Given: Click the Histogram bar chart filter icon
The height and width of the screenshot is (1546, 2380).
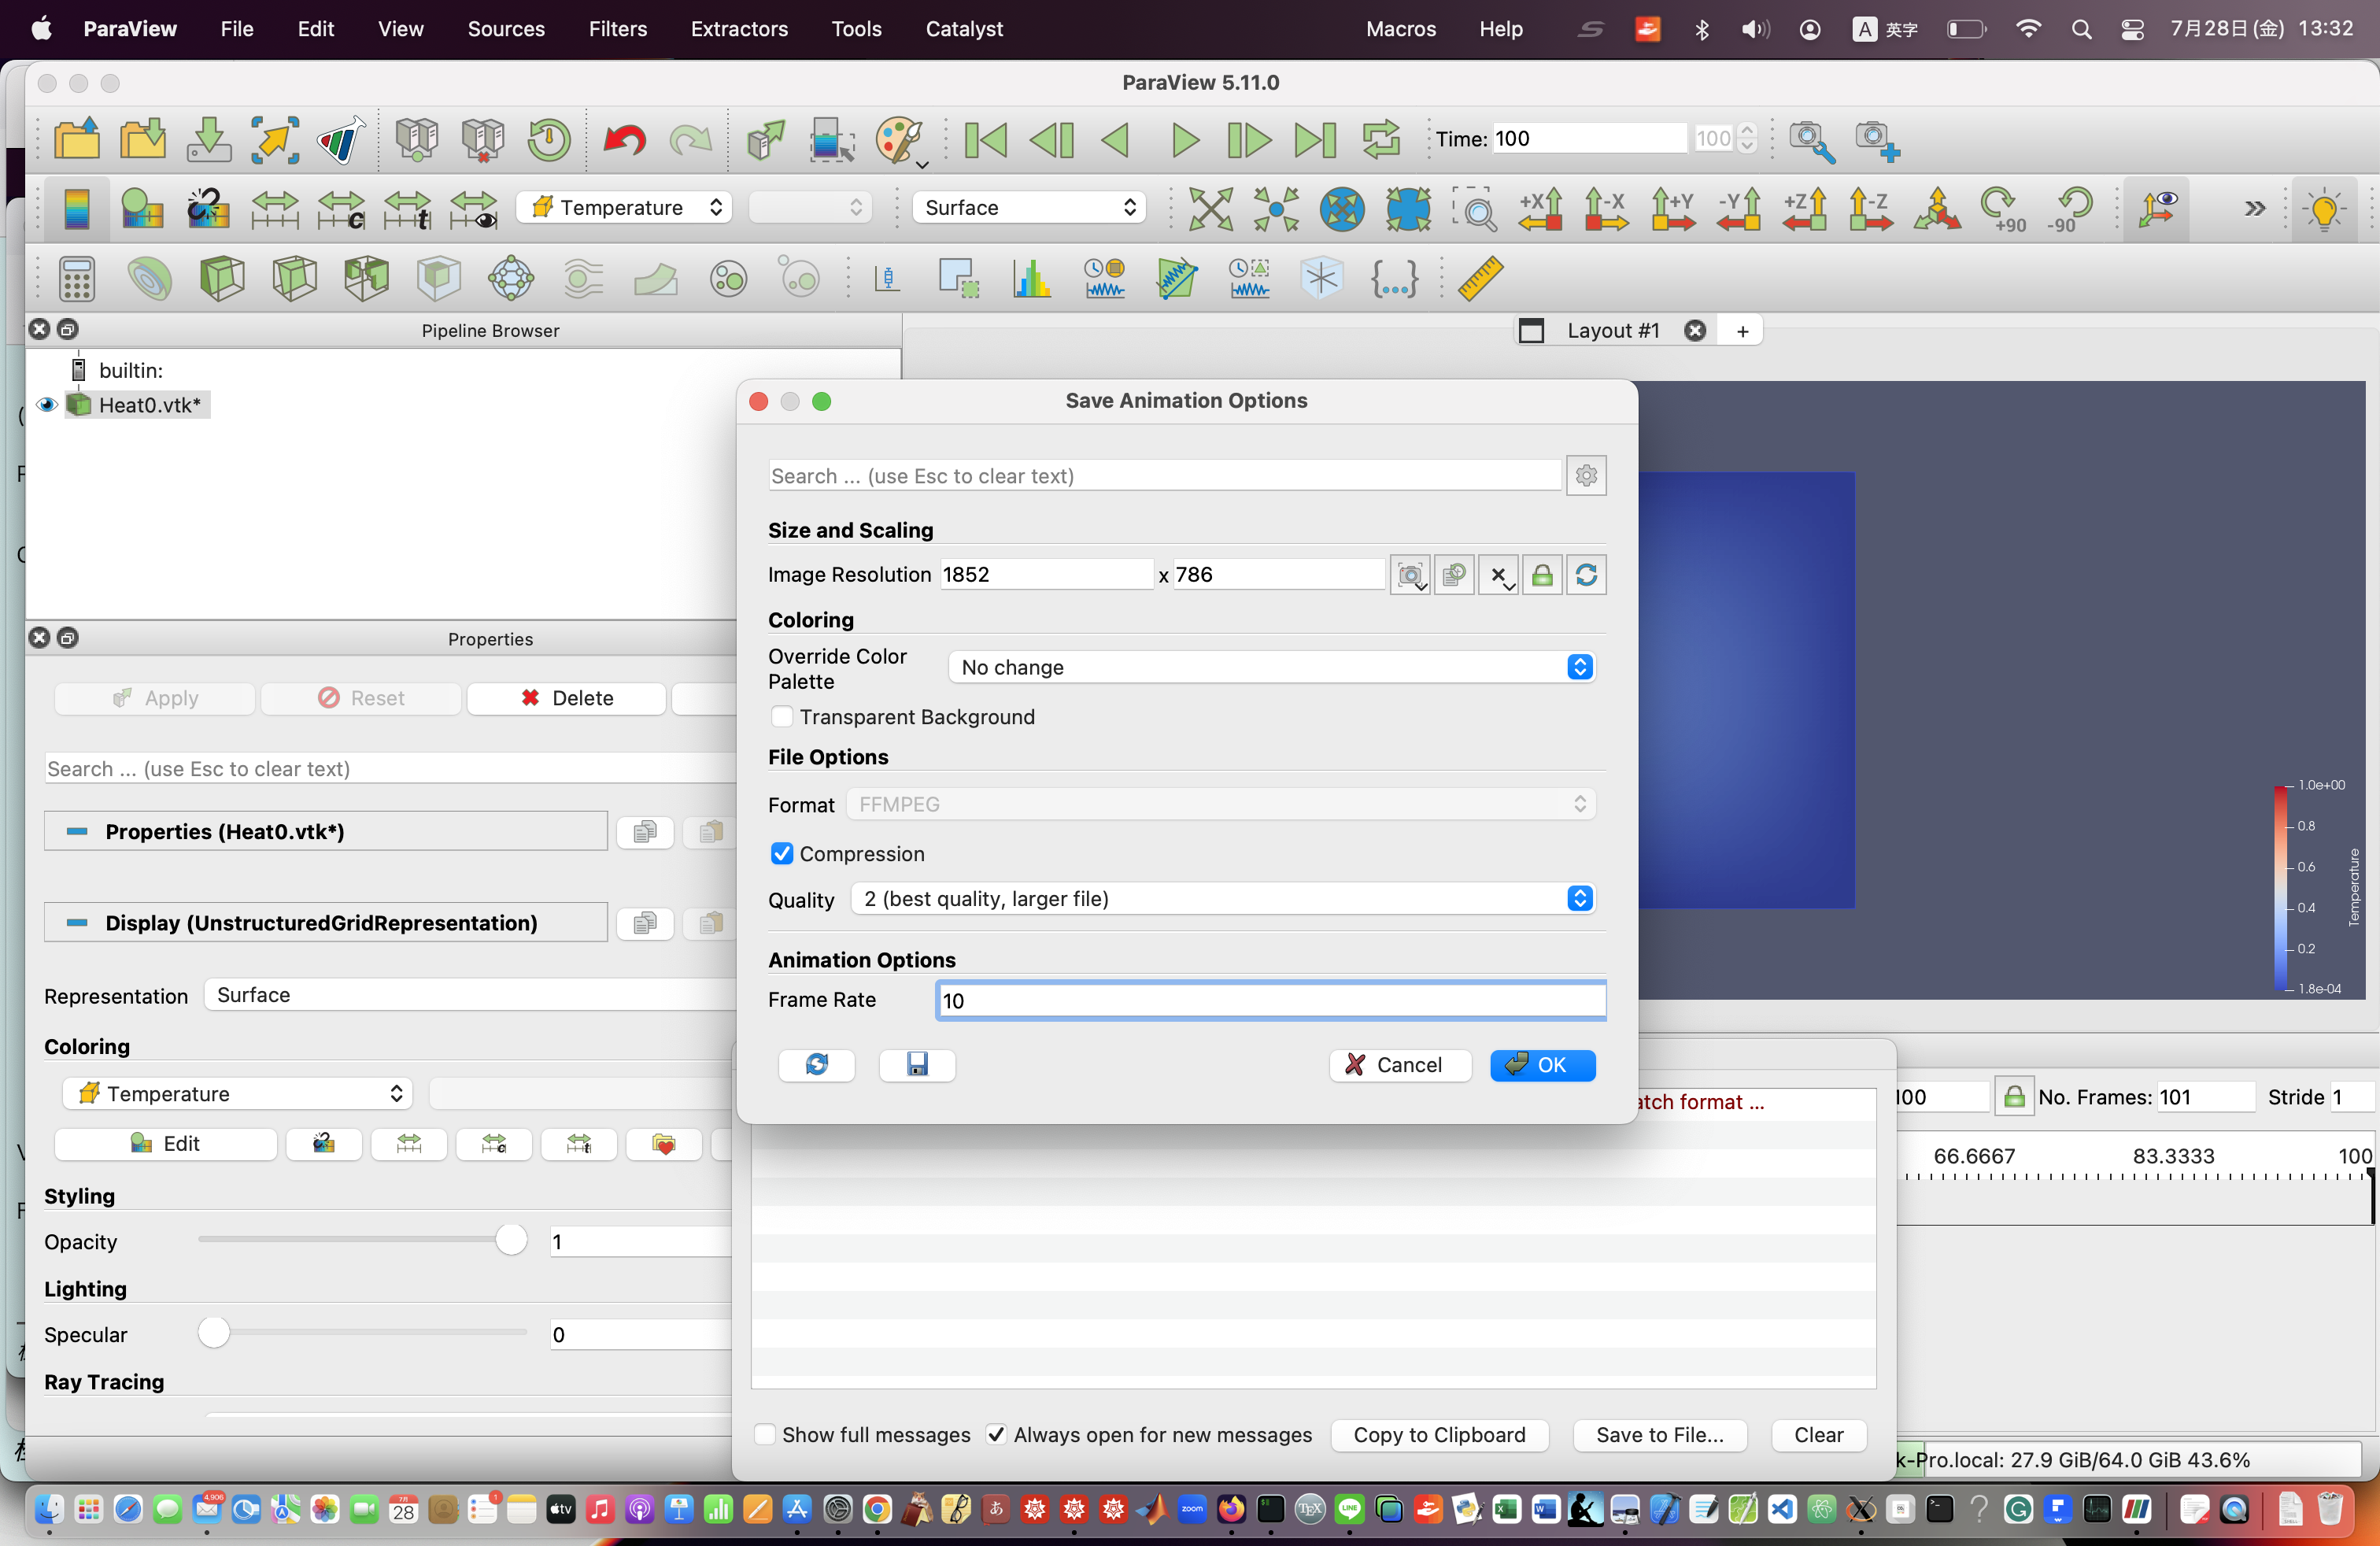Looking at the screenshot, I should 1032,278.
